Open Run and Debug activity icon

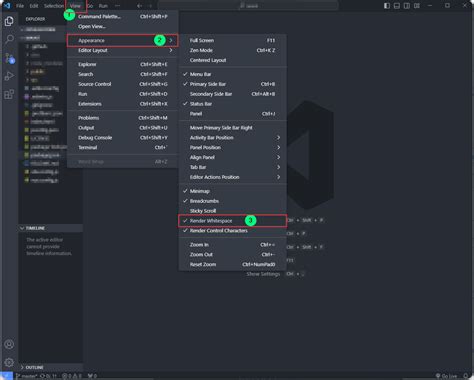tap(9, 76)
